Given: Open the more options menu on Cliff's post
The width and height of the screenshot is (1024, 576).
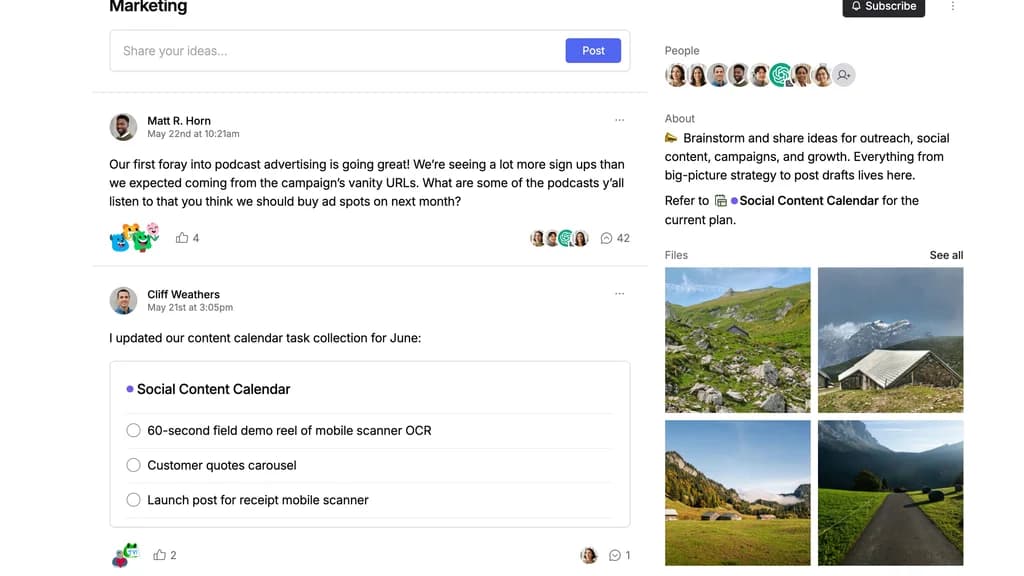Looking at the screenshot, I should (619, 294).
